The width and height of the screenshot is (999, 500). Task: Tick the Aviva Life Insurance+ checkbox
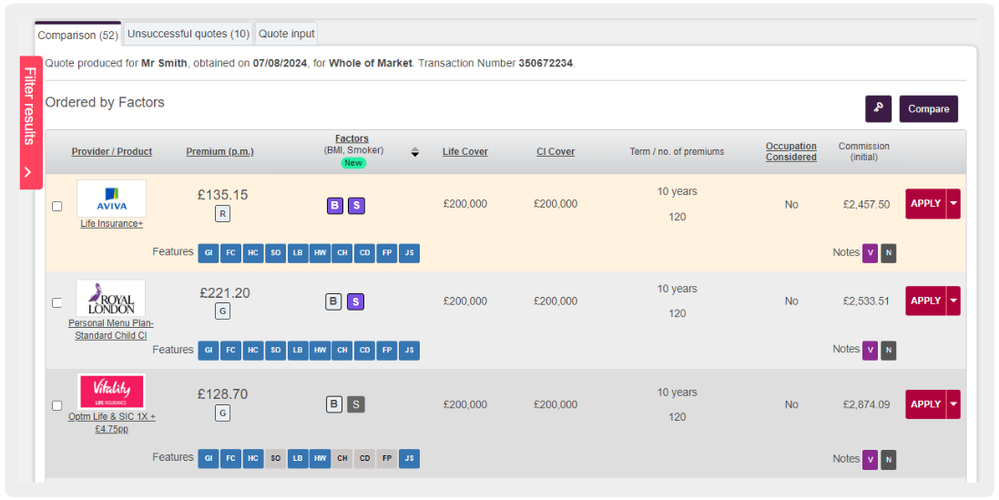coord(57,206)
